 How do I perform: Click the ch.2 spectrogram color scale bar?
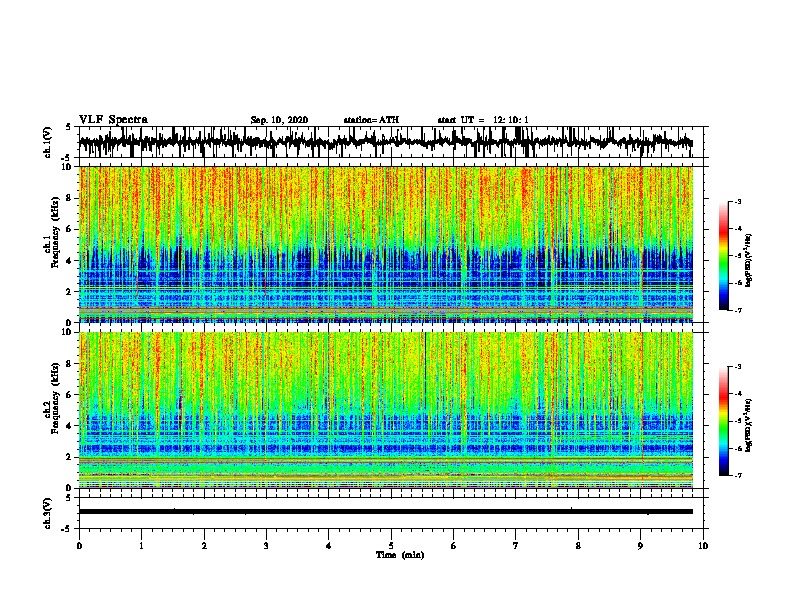[723, 421]
